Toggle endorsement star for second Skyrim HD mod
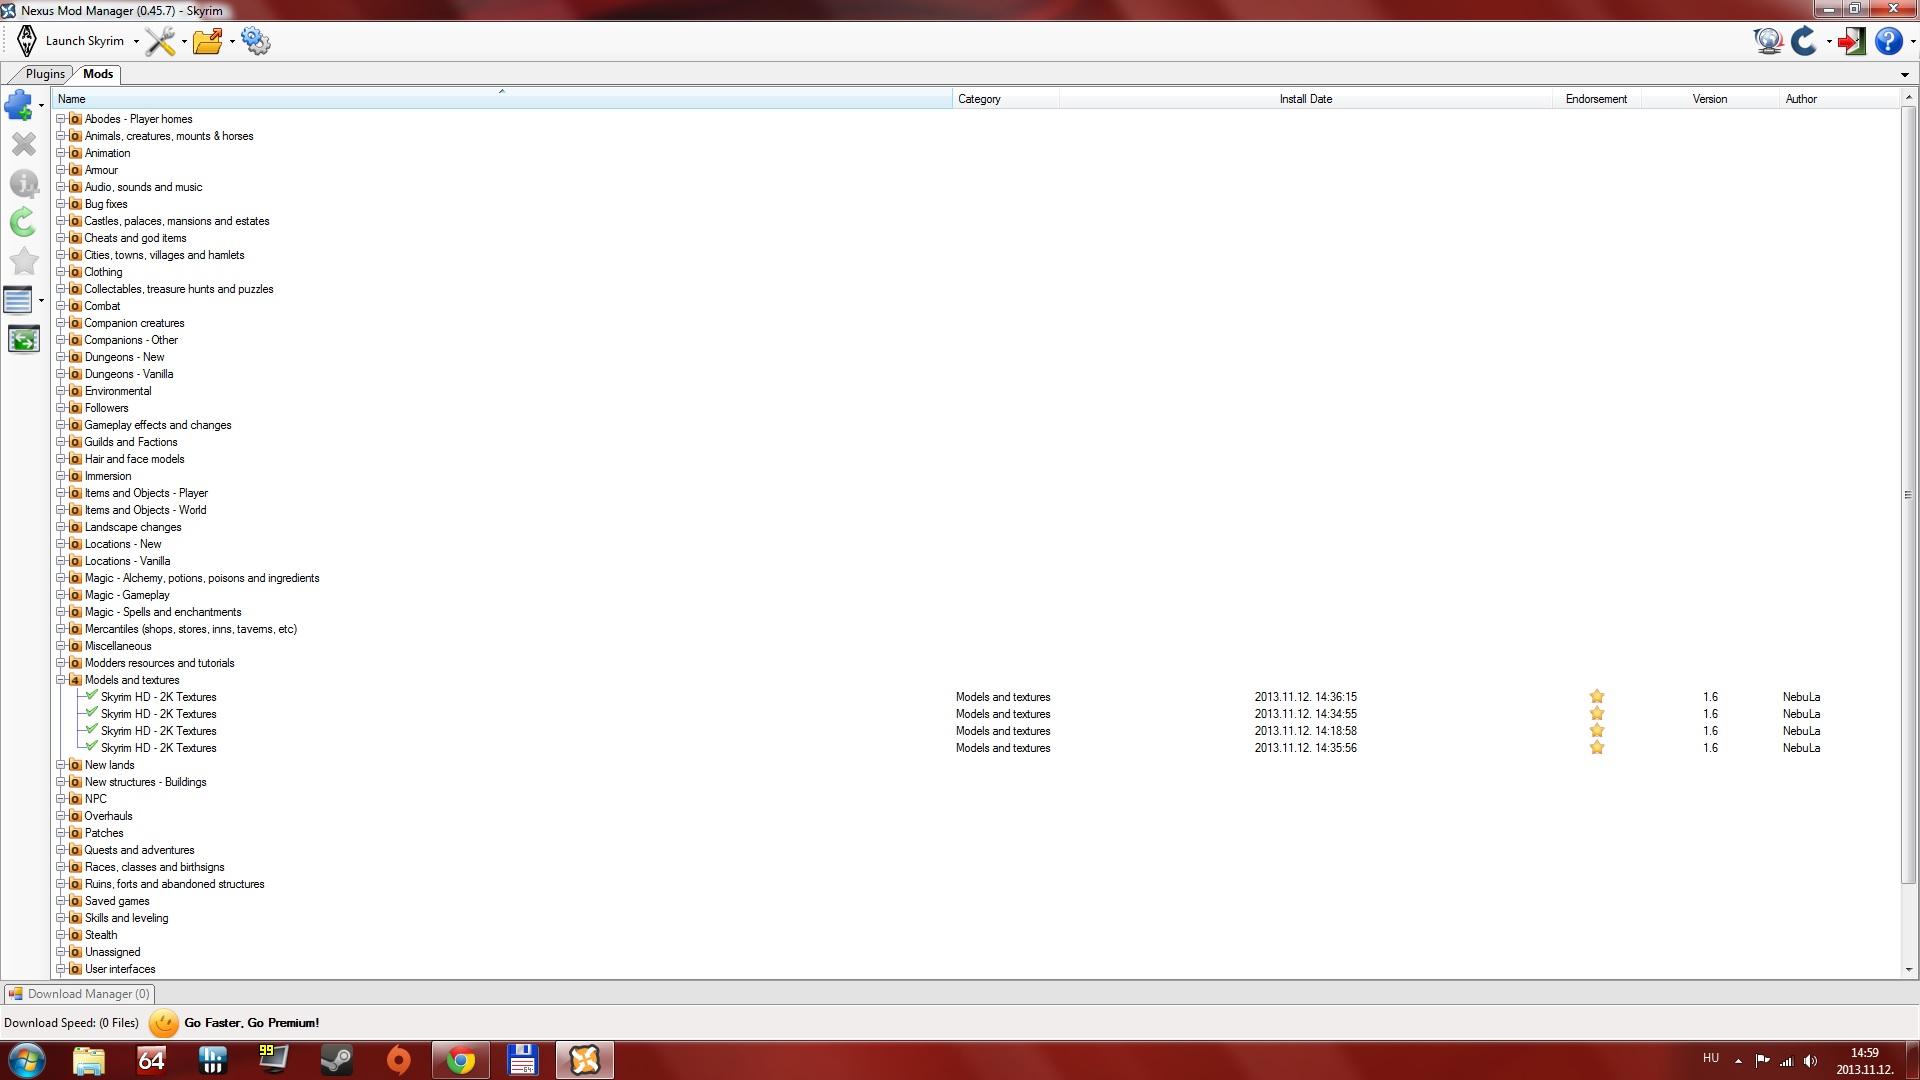 coord(1596,714)
